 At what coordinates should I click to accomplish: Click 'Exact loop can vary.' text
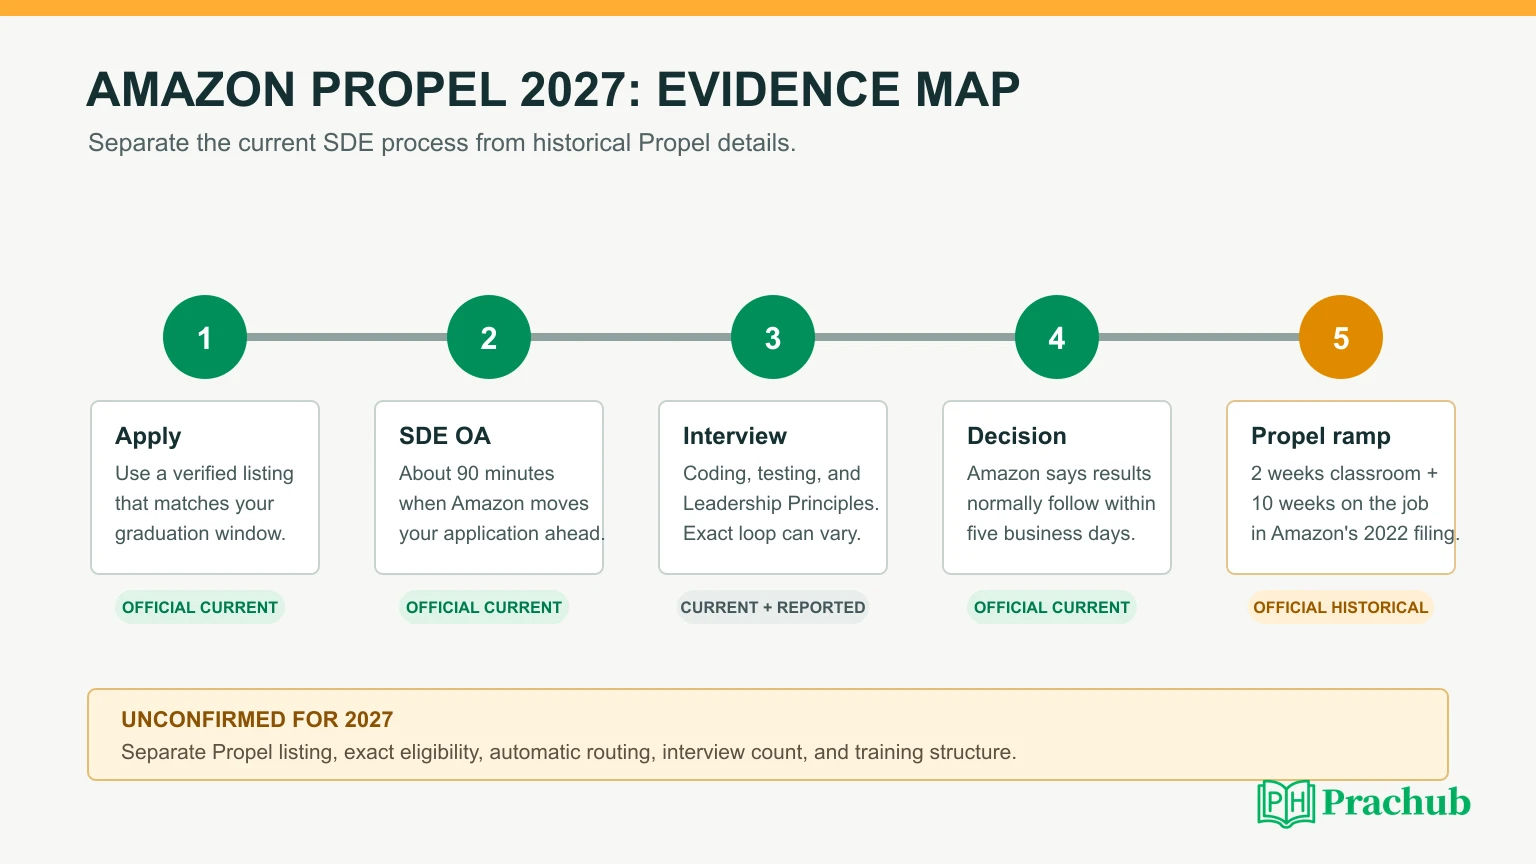coord(772,533)
